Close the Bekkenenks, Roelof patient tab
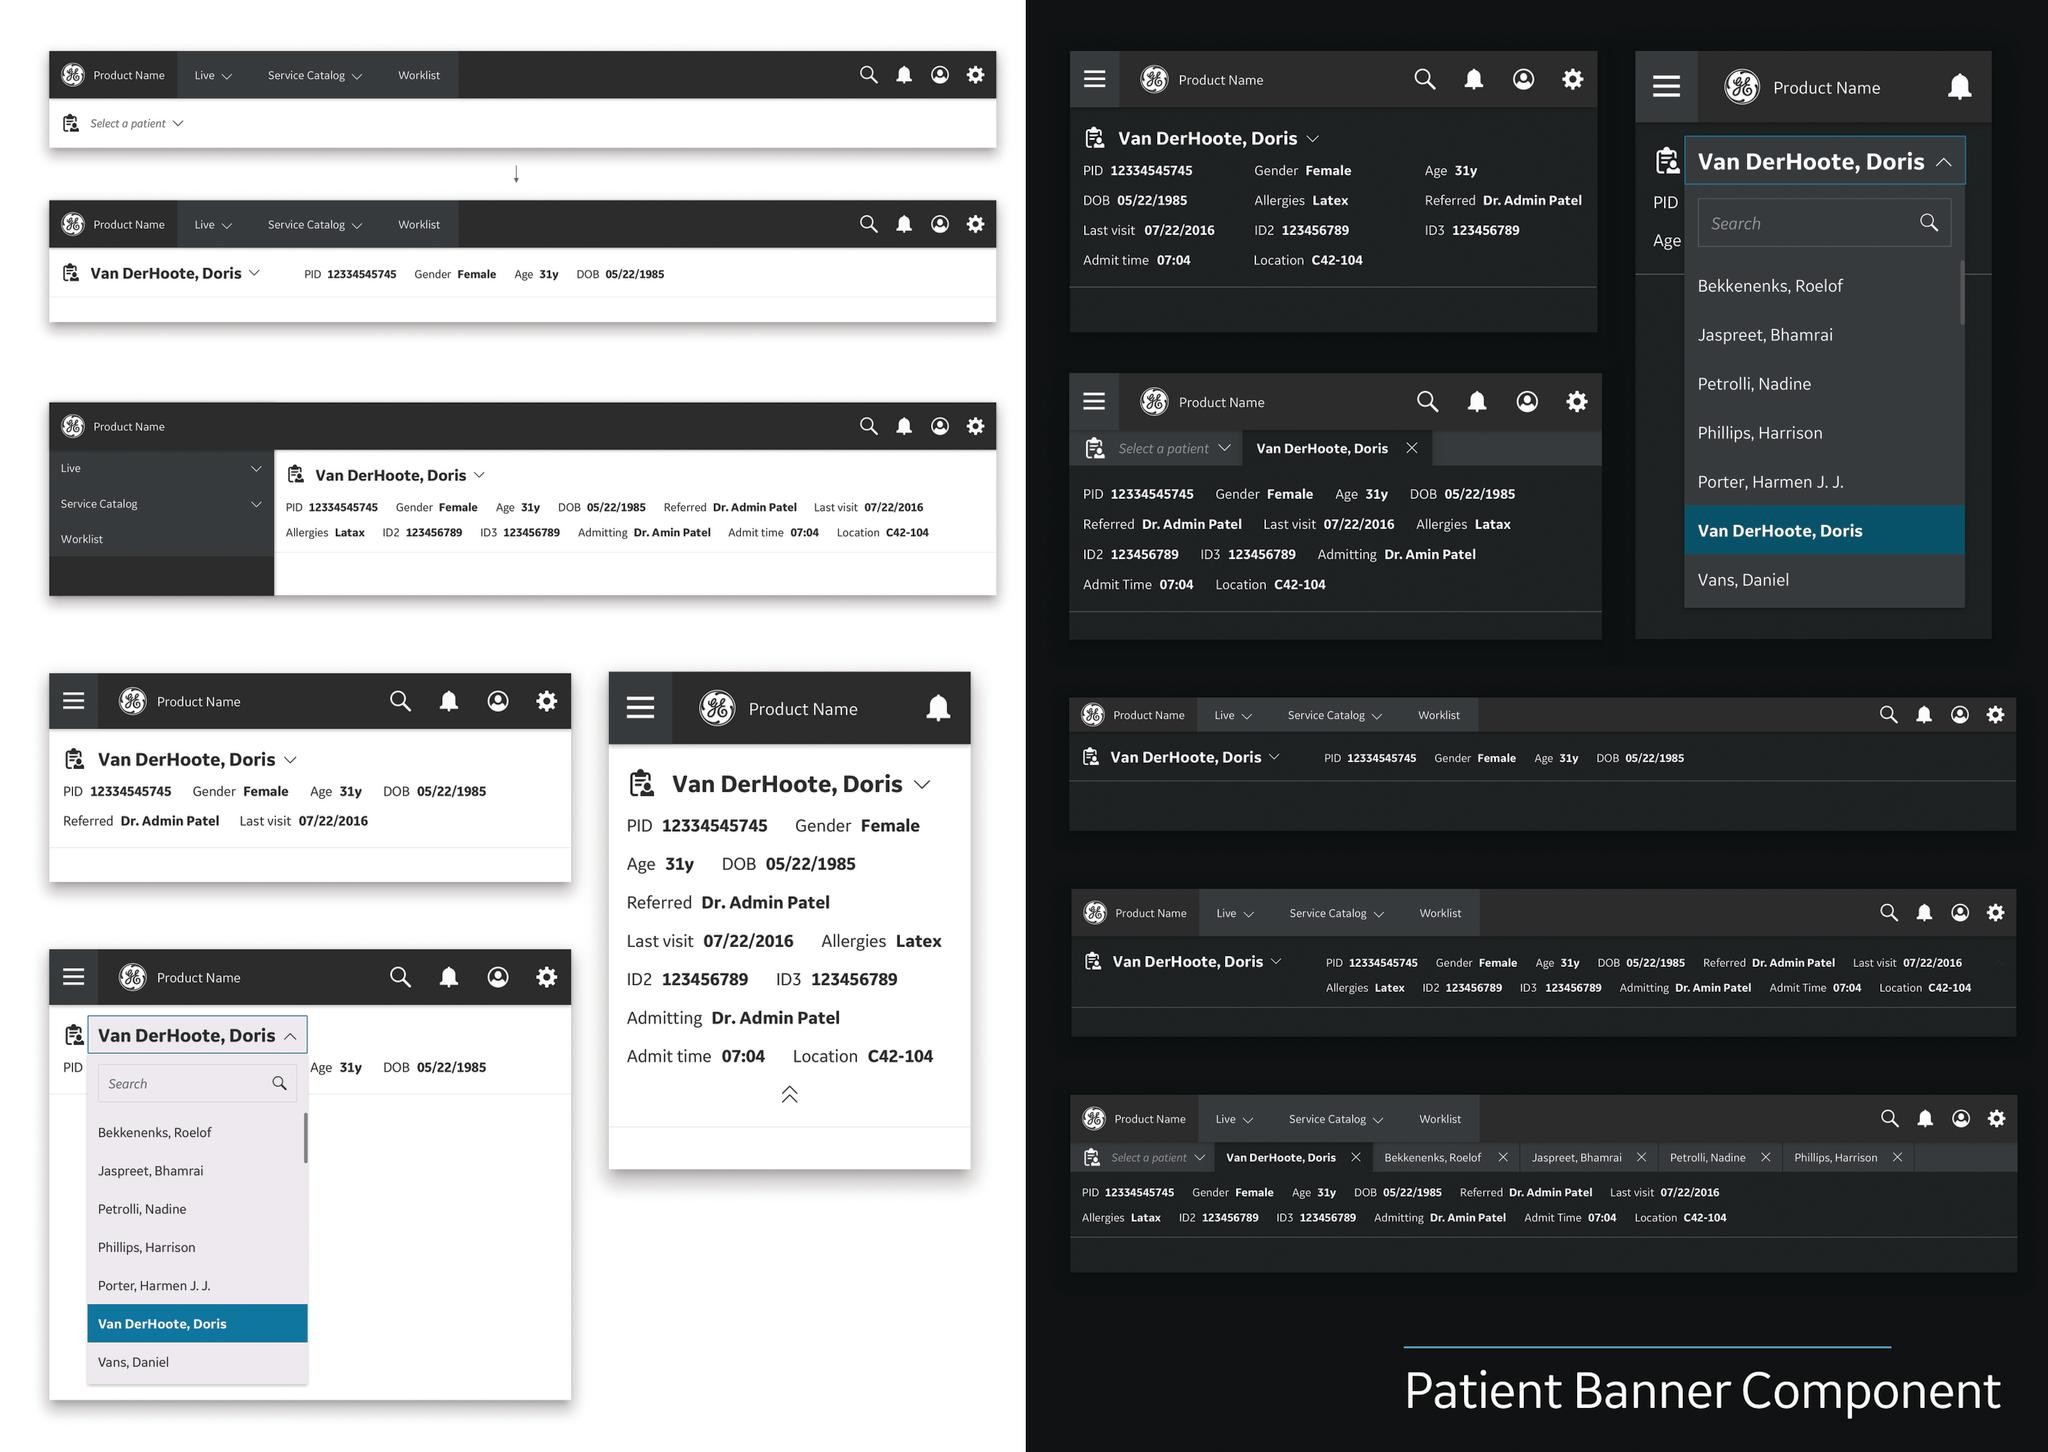The image size is (2048, 1452). [1503, 1157]
